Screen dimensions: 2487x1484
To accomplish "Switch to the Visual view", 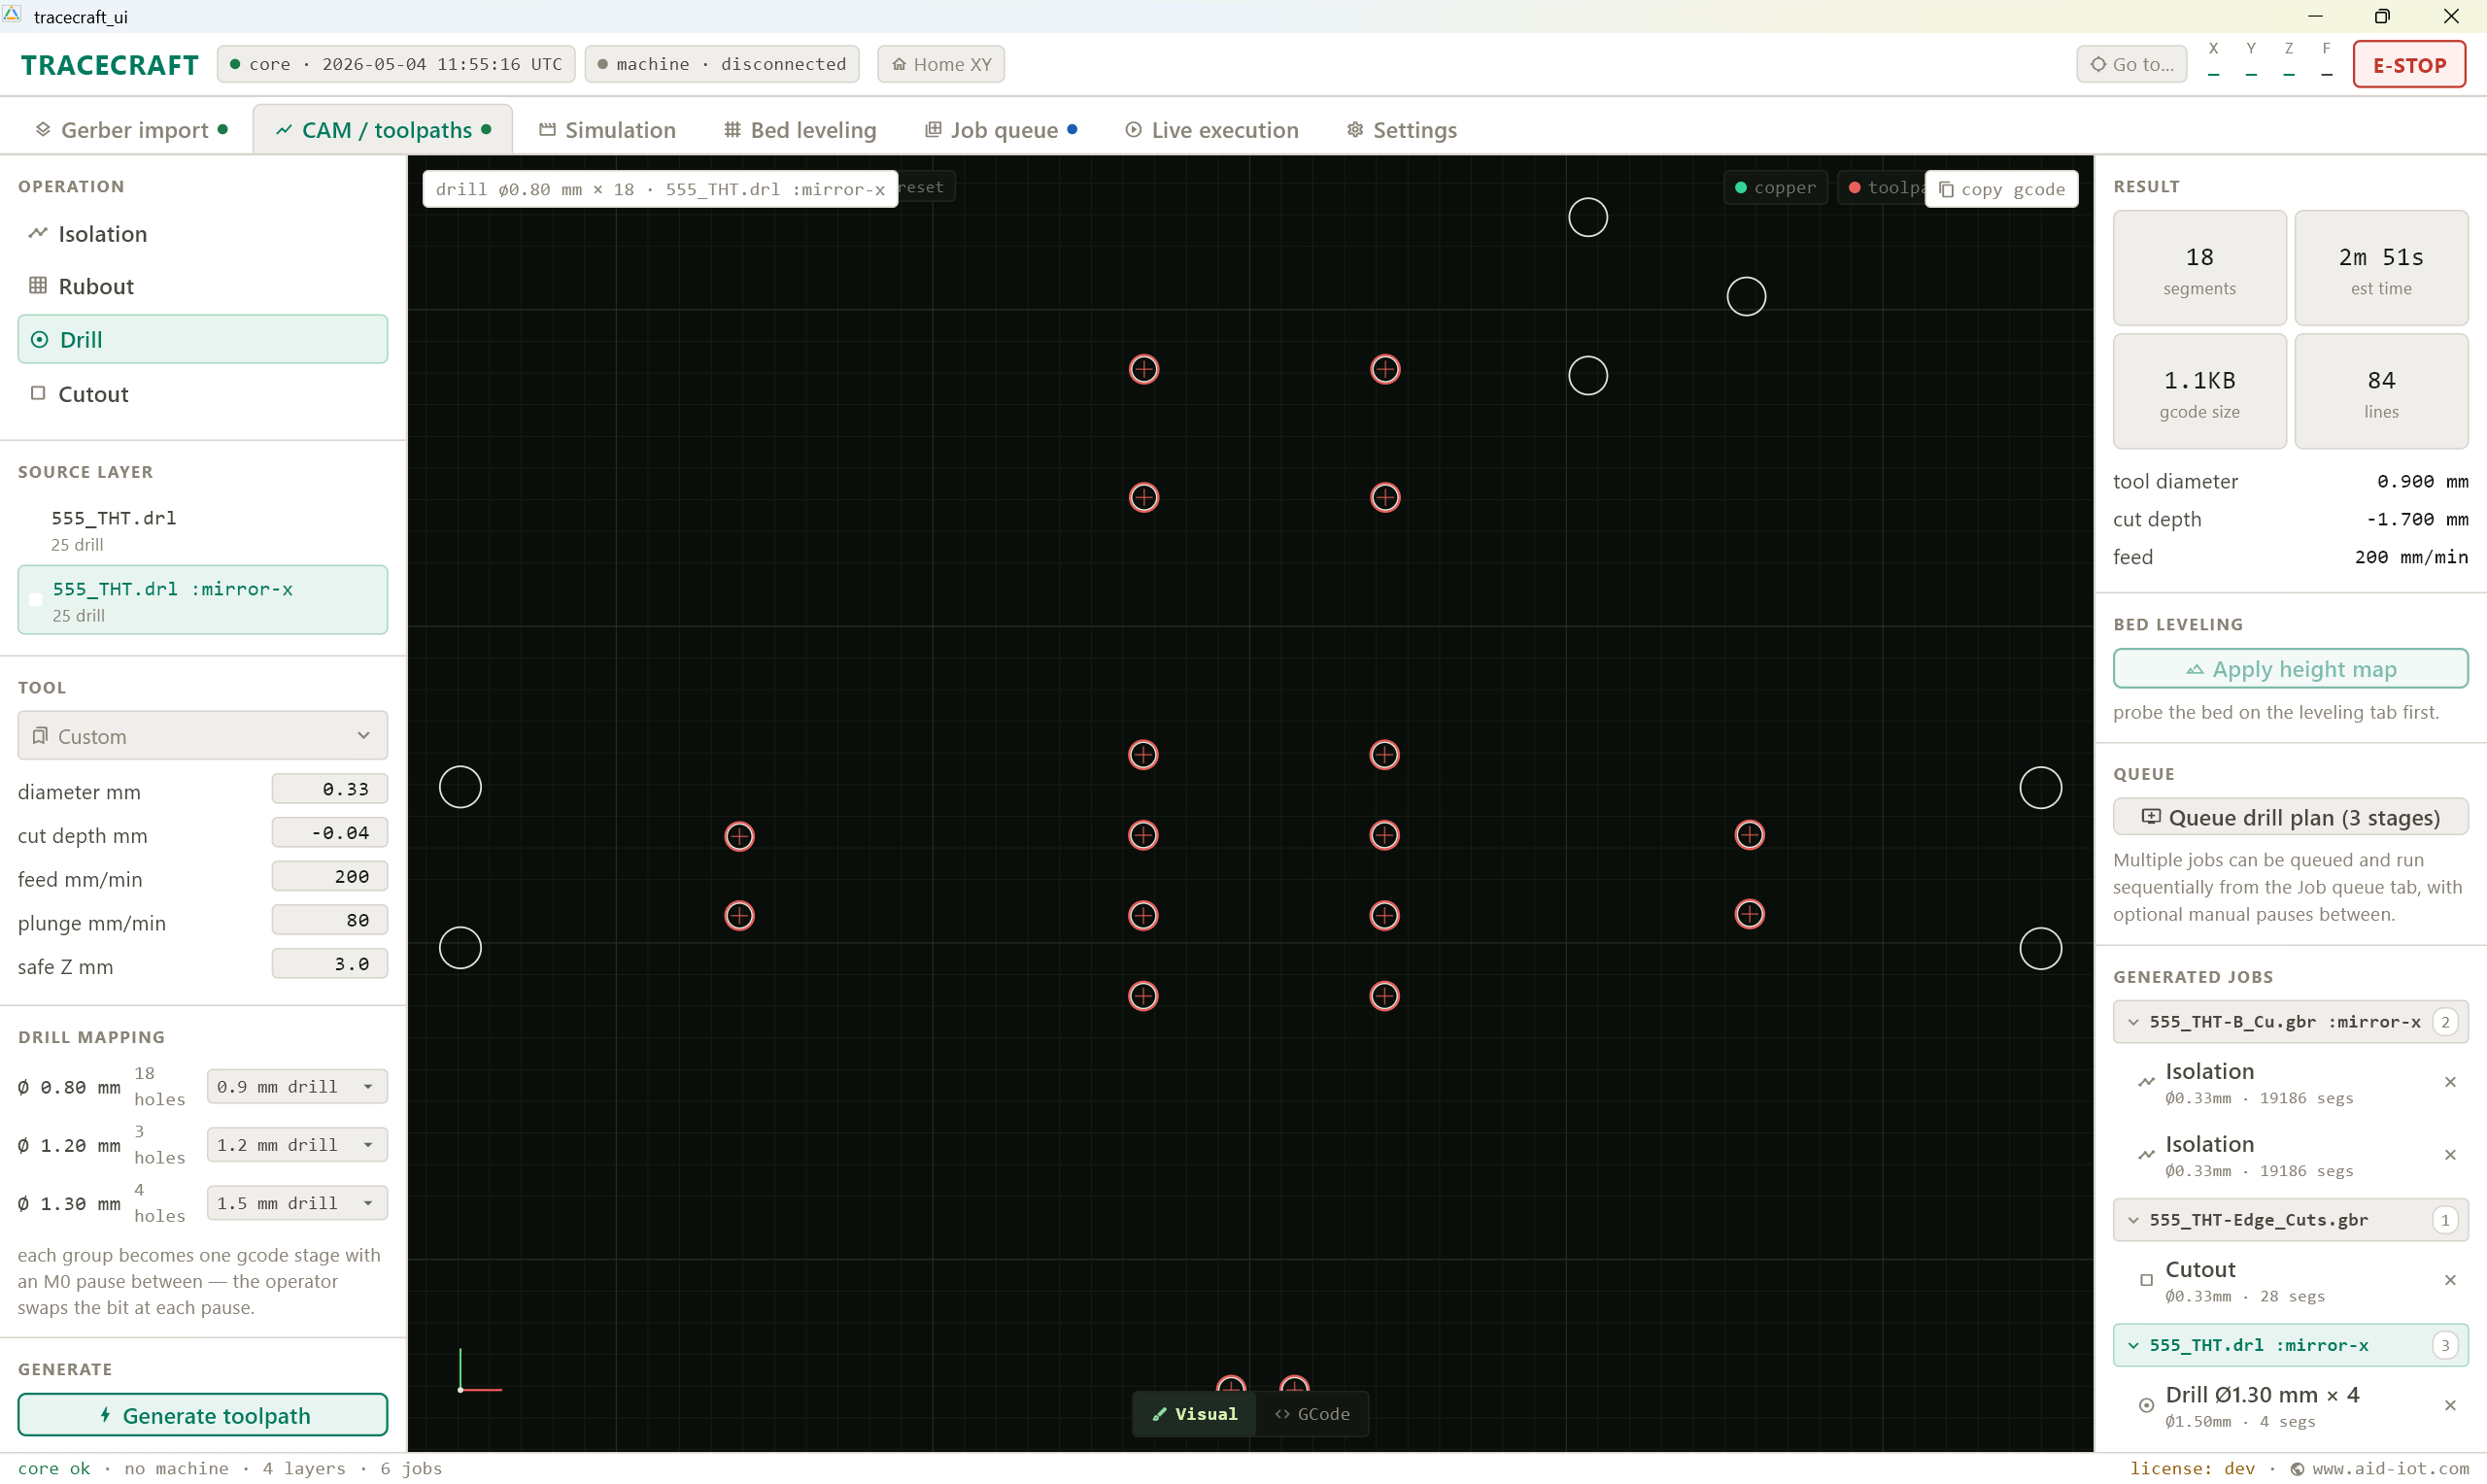I will point(1194,1414).
